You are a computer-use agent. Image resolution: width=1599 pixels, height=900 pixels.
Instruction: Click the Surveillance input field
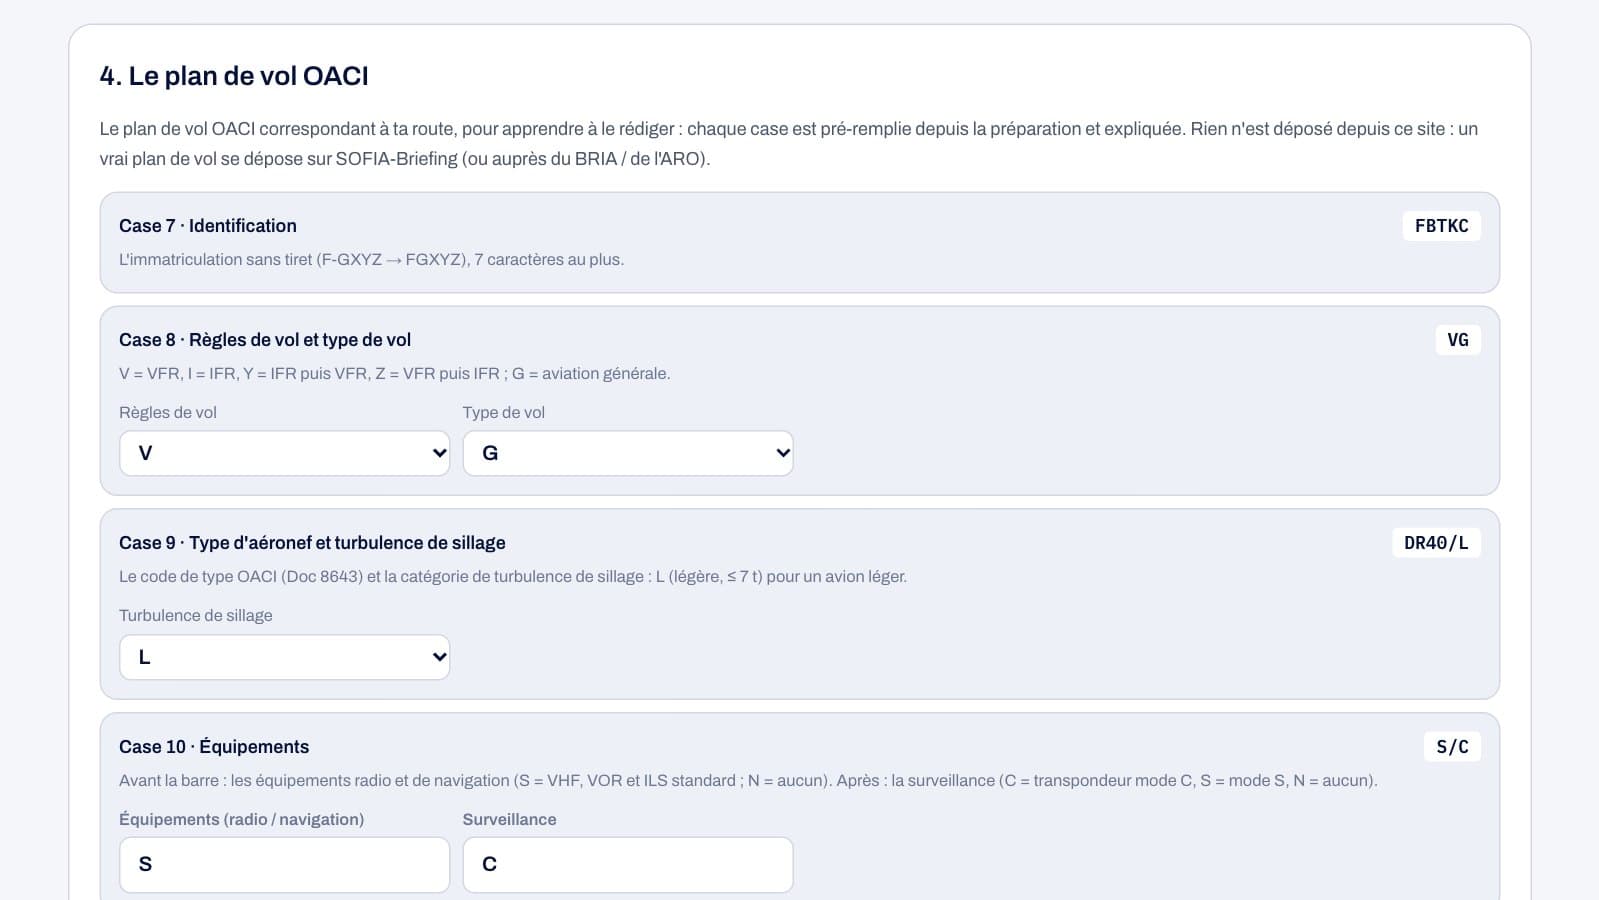(628, 864)
